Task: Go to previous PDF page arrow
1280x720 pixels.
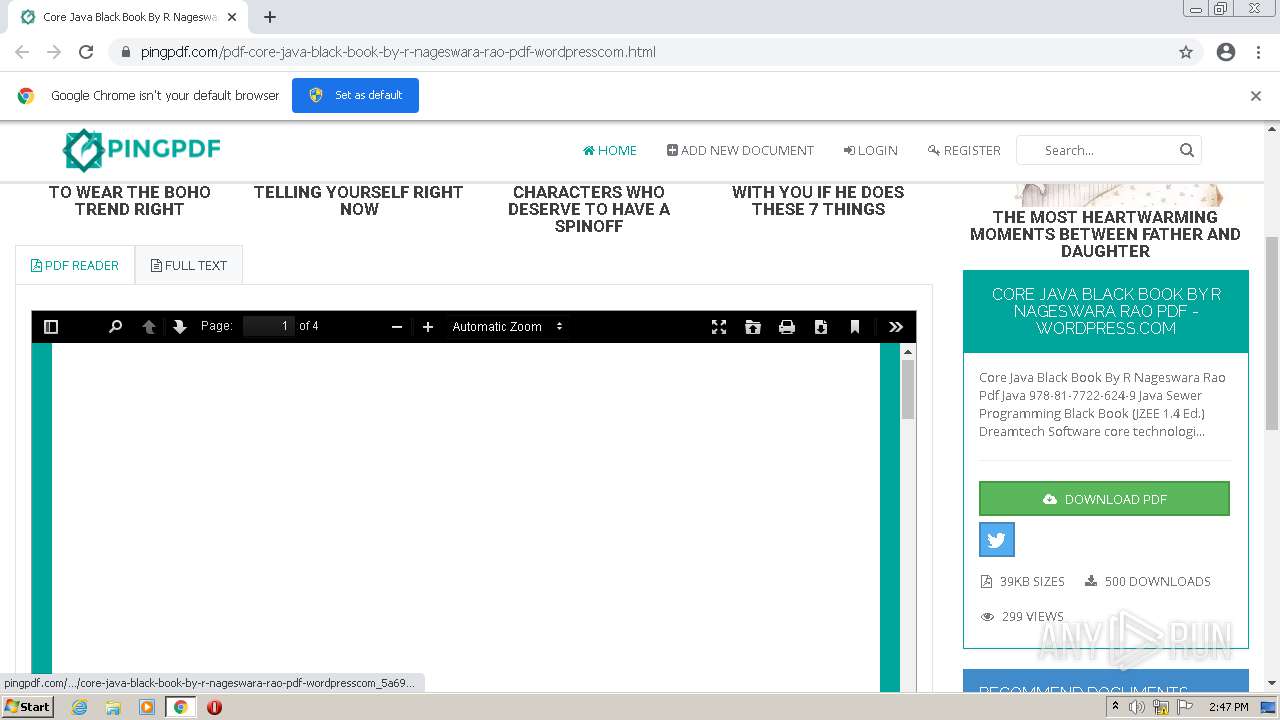Action: tap(149, 327)
